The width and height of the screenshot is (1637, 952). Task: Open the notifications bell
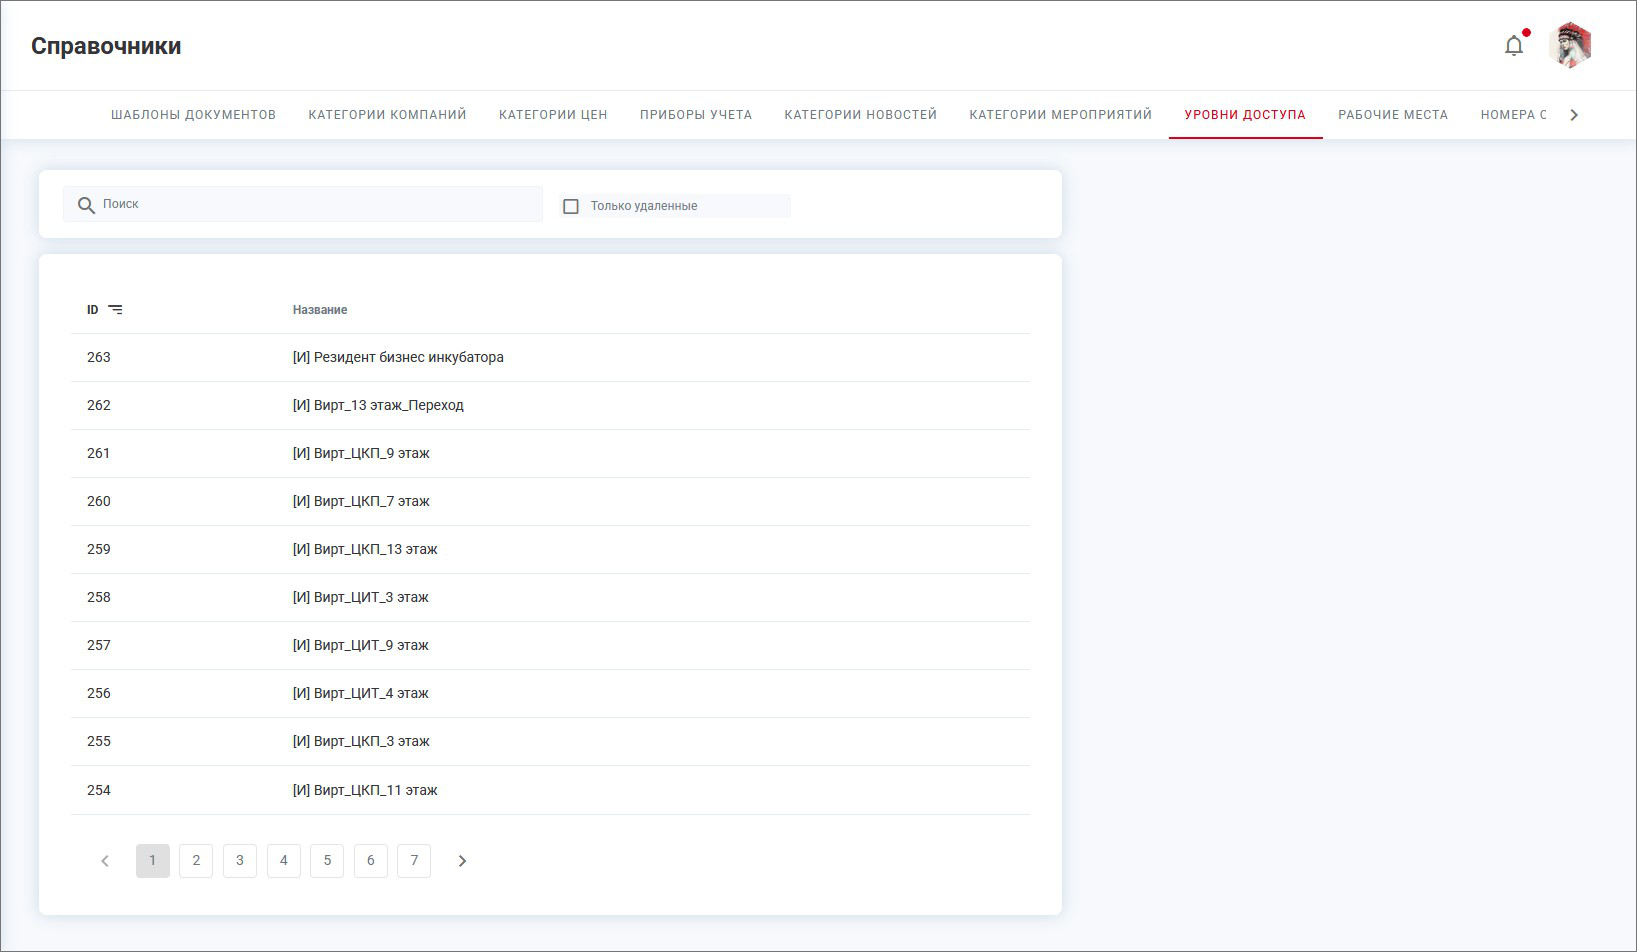1513,46
